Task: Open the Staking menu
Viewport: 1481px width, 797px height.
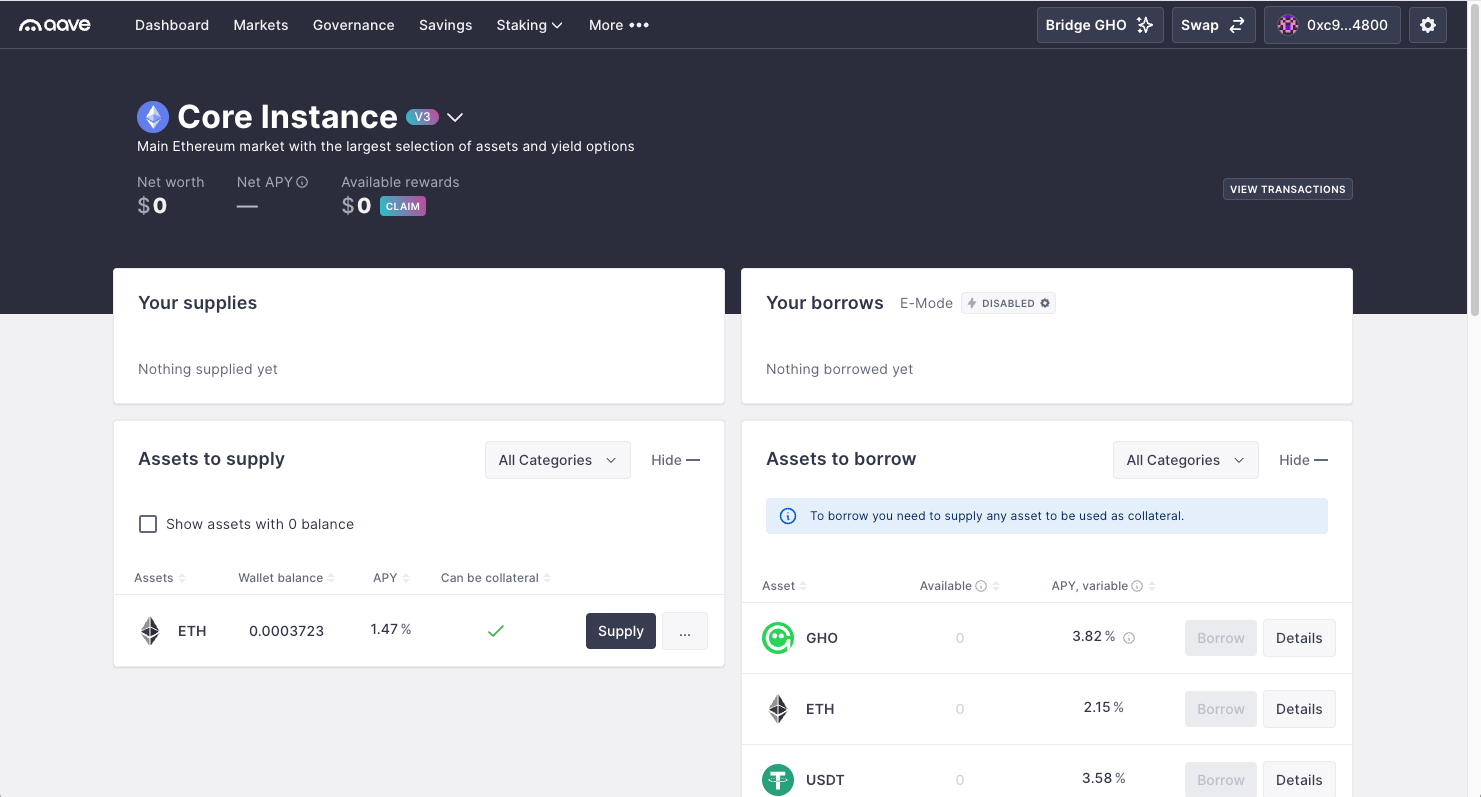Action: 529,25
